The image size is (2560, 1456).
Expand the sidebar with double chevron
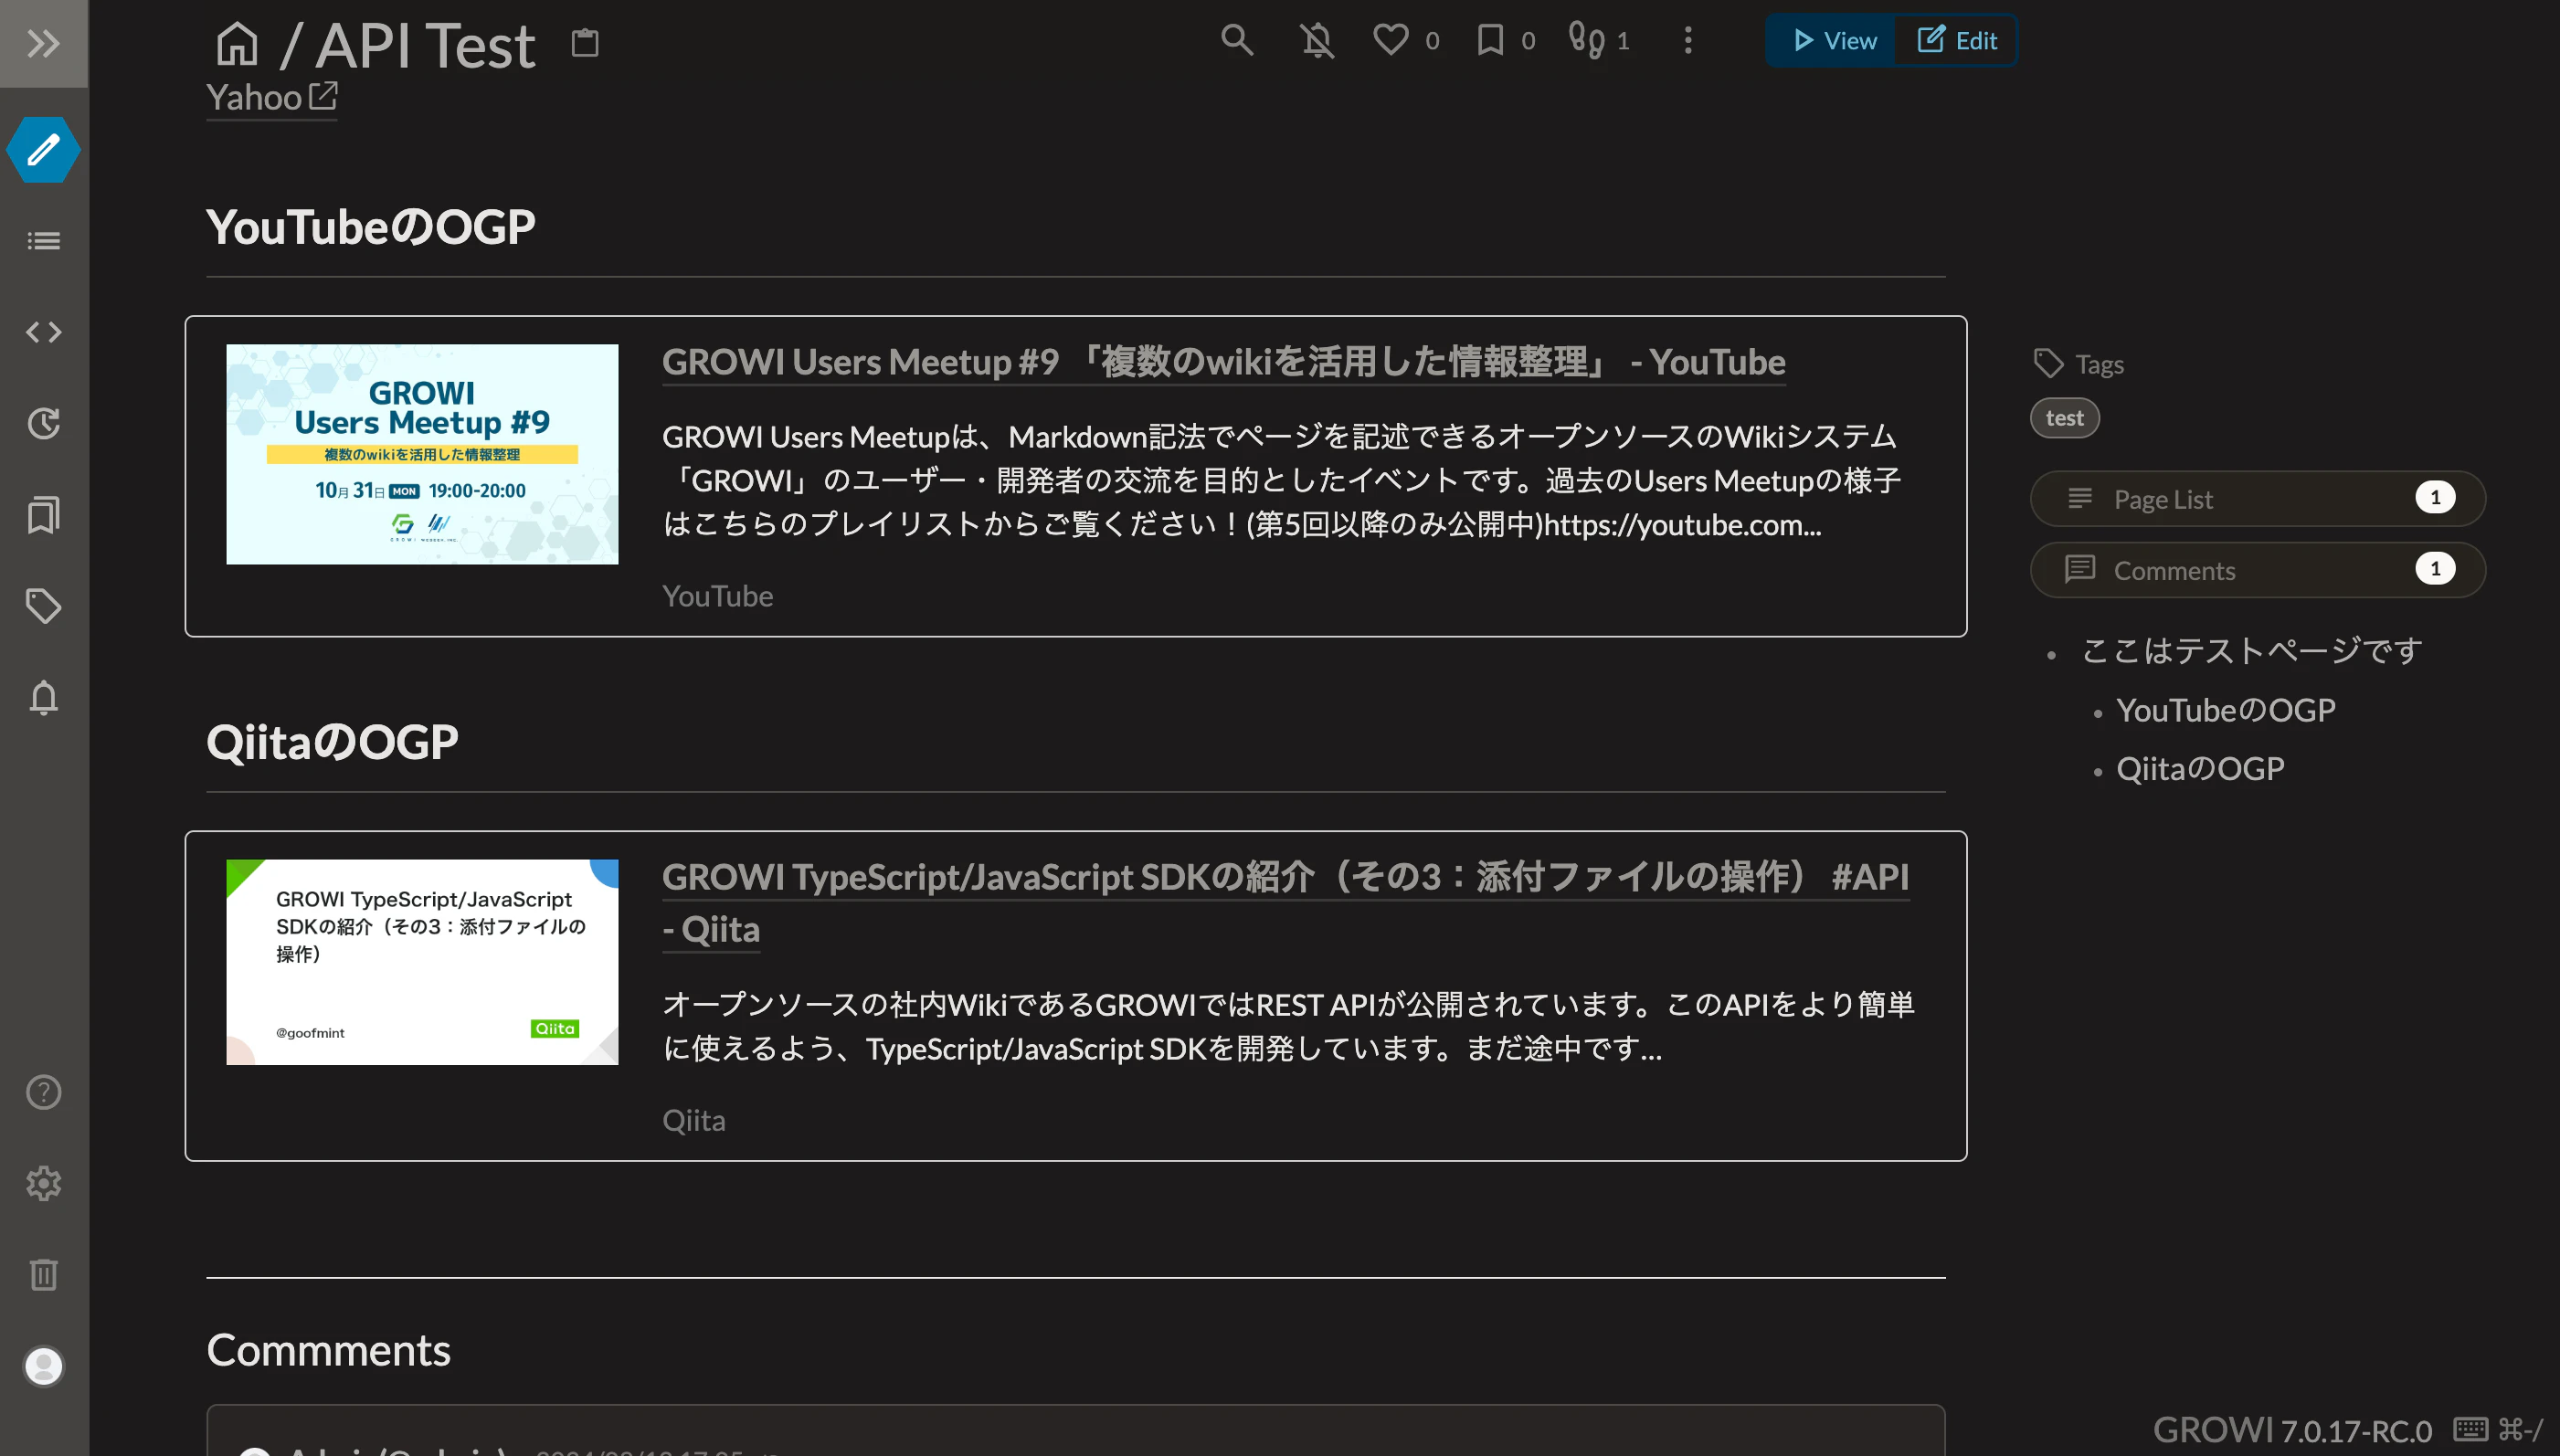[x=43, y=43]
